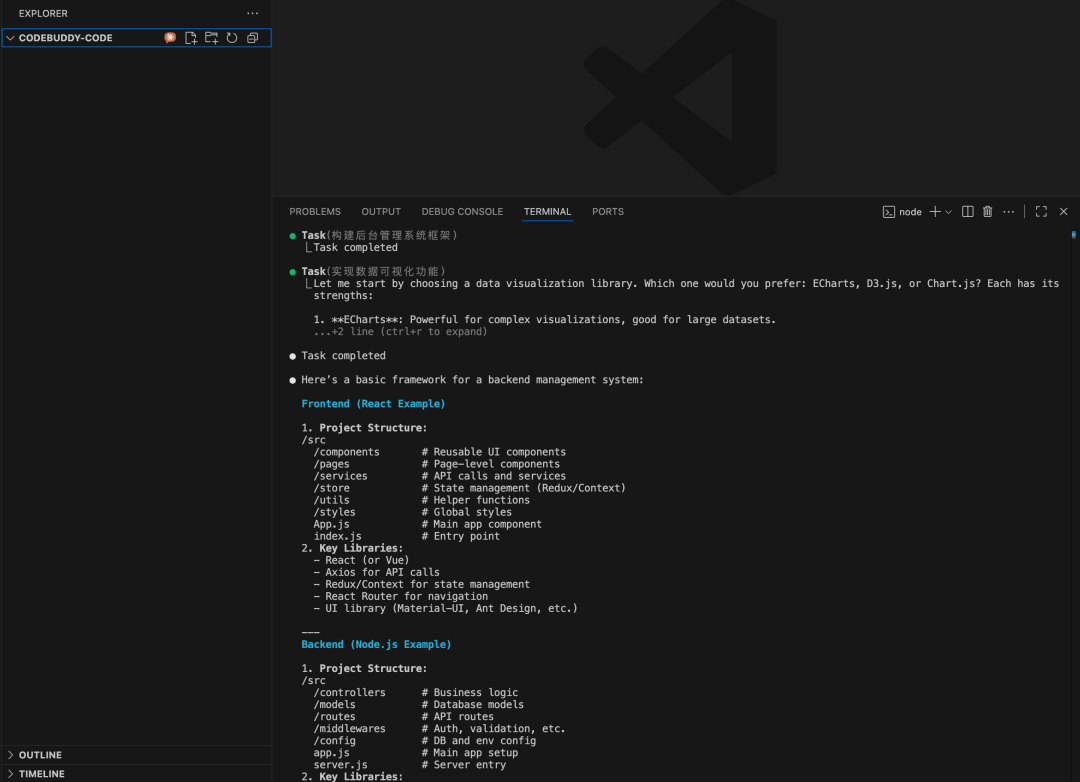
Task: Create a new file in CODEBUDDY-CODE
Action: pyautogui.click(x=191, y=38)
